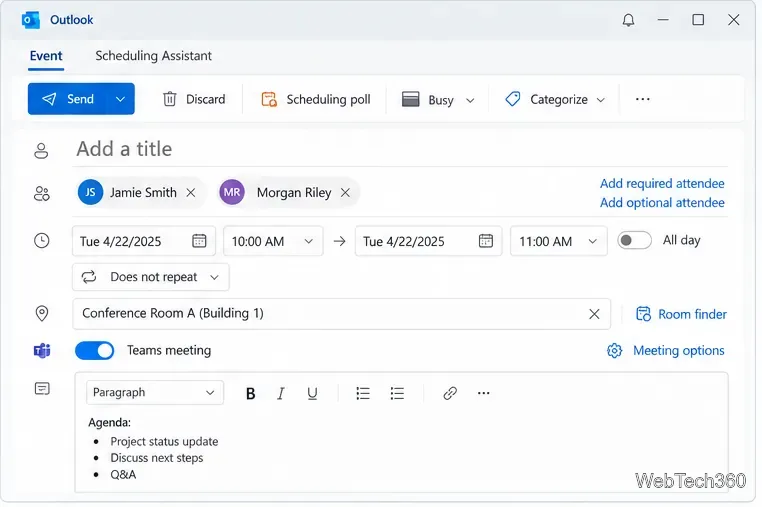This screenshot has width=762, height=507.
Task: Click the Add a title field
Action: (x=400, y=149)
